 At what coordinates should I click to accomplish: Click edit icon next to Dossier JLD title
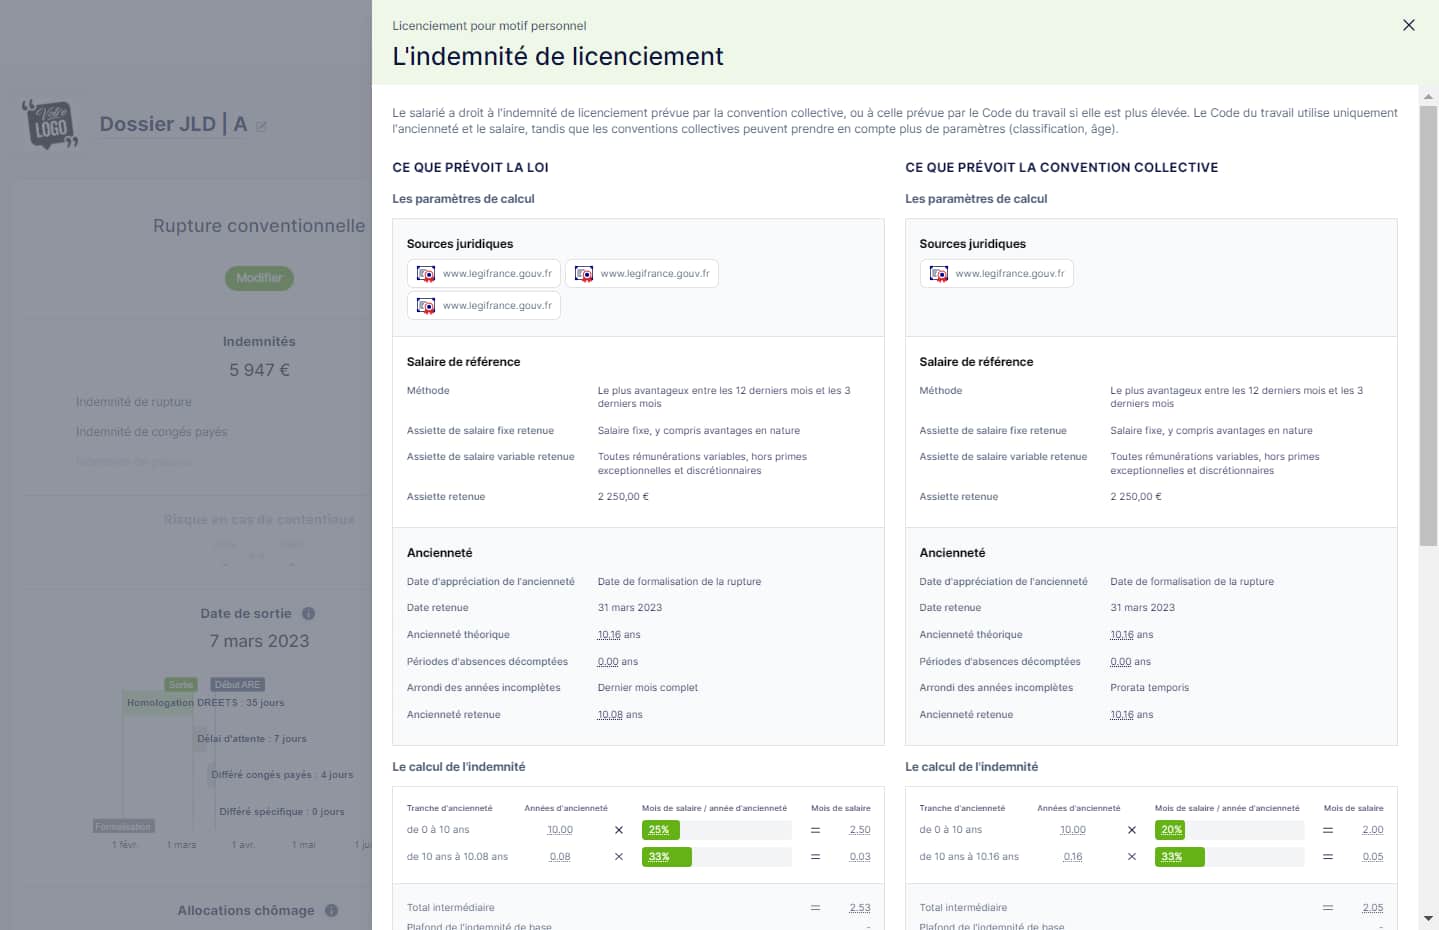coord(262,127)
